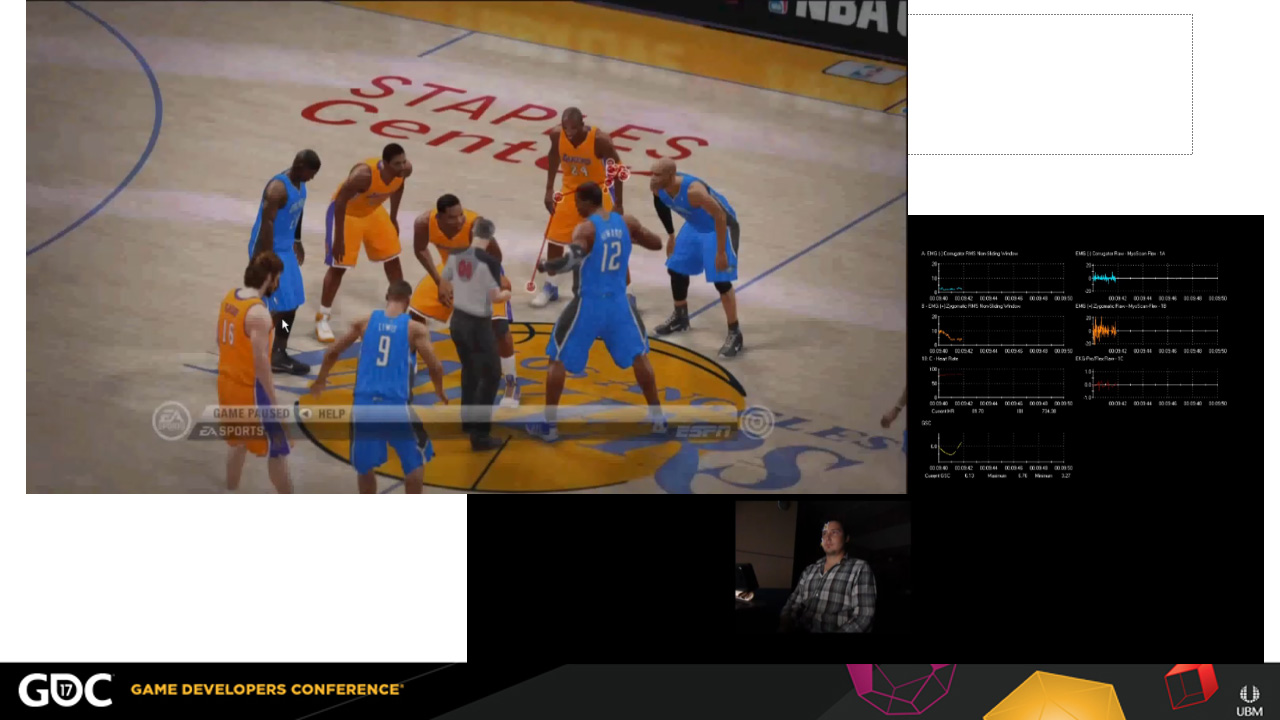Click the GAME DEVELOPERS CONFERENCE text
Viewport: 1280px width, 720px height.
pos(267,689)
